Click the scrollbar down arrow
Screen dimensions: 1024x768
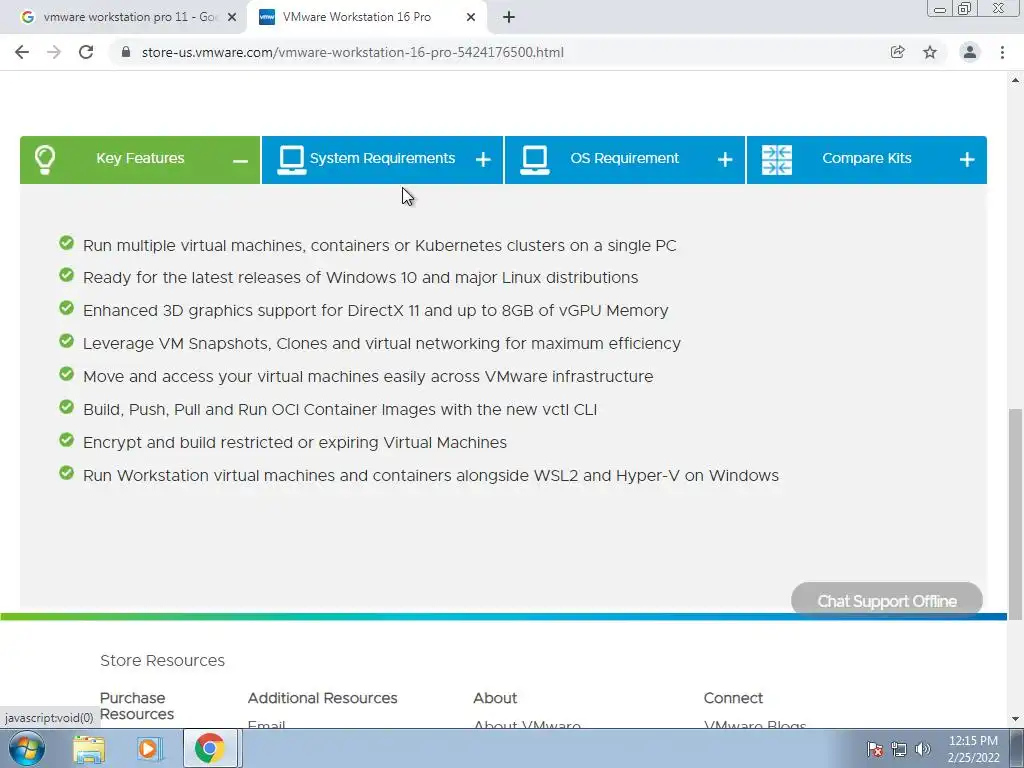point(1015,719)
